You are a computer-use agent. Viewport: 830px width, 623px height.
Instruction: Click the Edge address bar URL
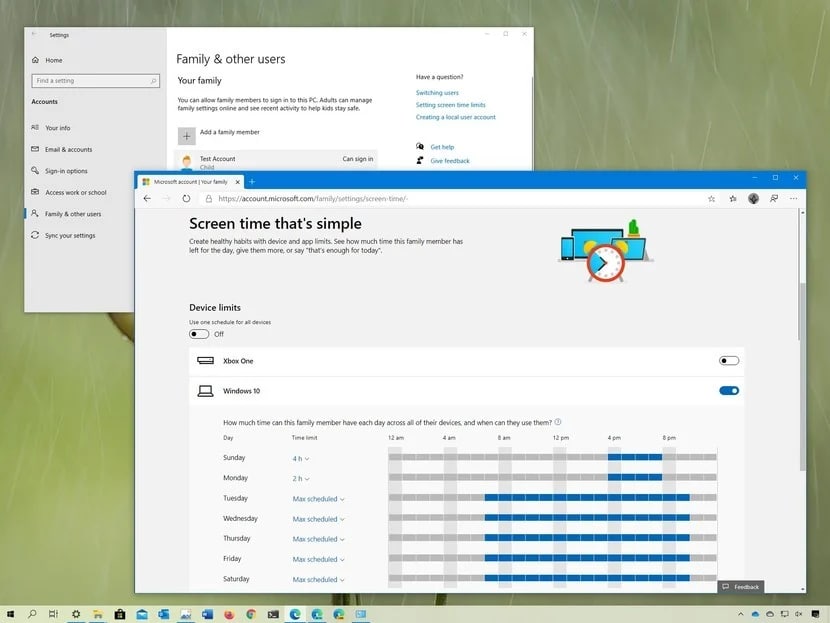click(313, 198)
